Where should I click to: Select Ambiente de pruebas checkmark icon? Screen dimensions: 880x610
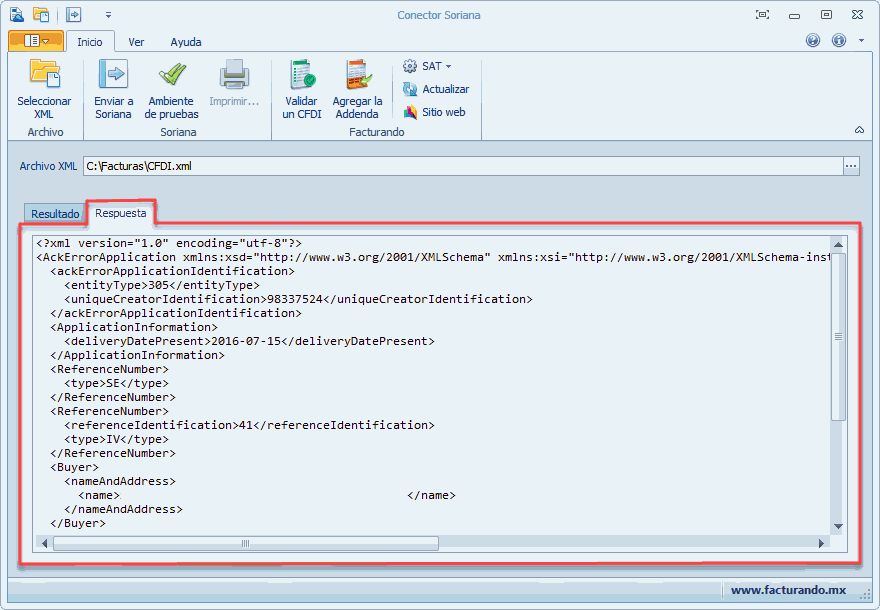(x=172, y=76)
